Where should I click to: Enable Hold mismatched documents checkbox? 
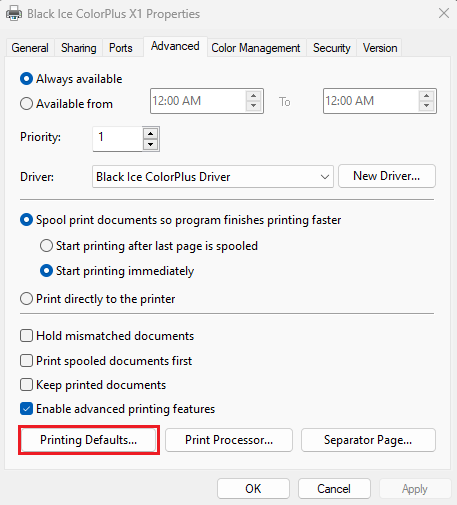coord(26,336)
